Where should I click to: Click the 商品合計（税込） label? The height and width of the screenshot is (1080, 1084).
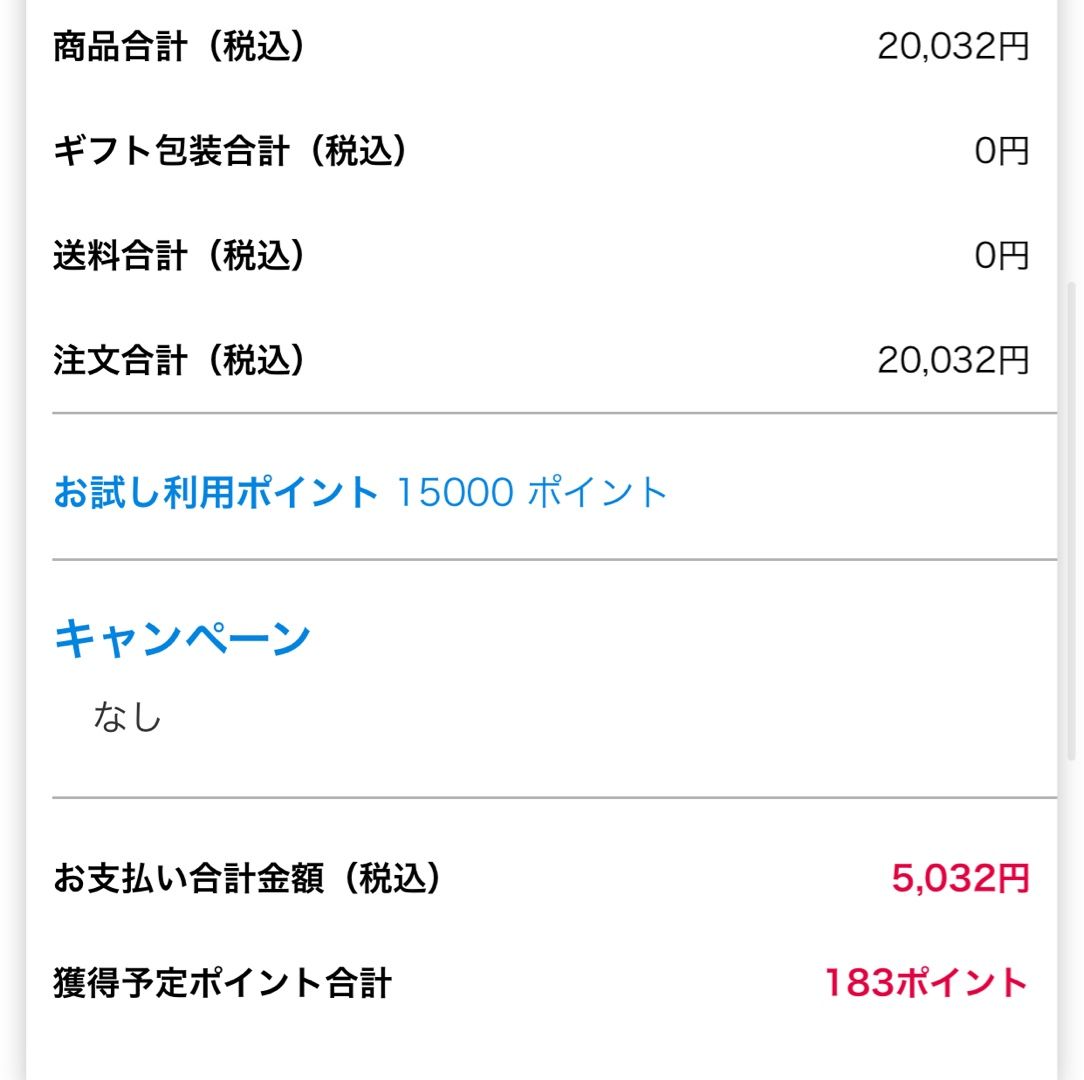click(x=179, y=46)
